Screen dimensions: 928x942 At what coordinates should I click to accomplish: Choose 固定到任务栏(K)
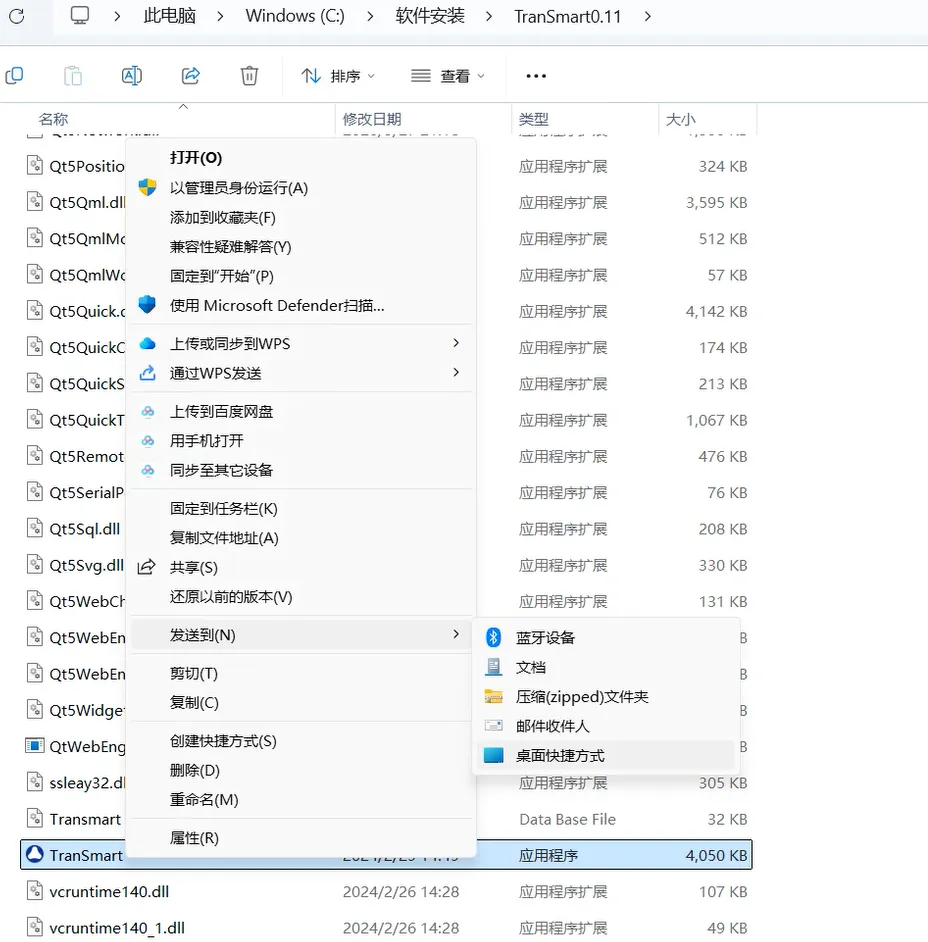pyautogui.click(x=301, y=509)
